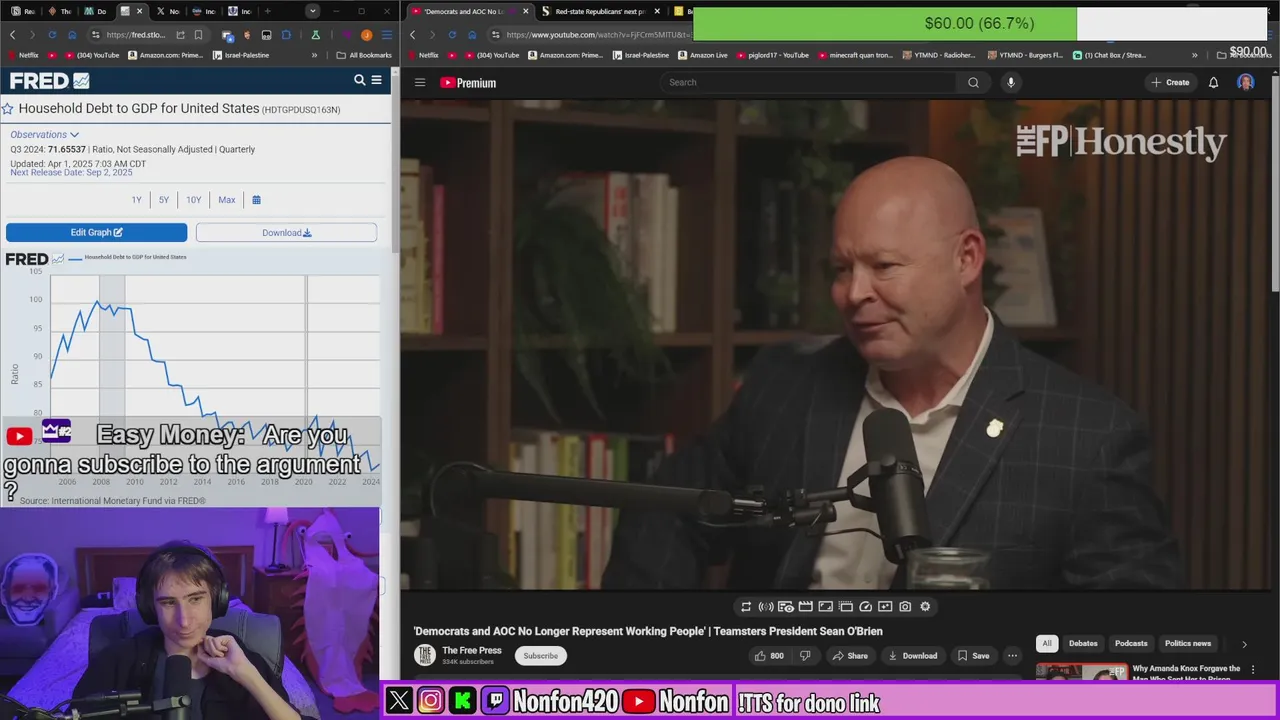Open the FRED hamburger menu

(377, 80)
